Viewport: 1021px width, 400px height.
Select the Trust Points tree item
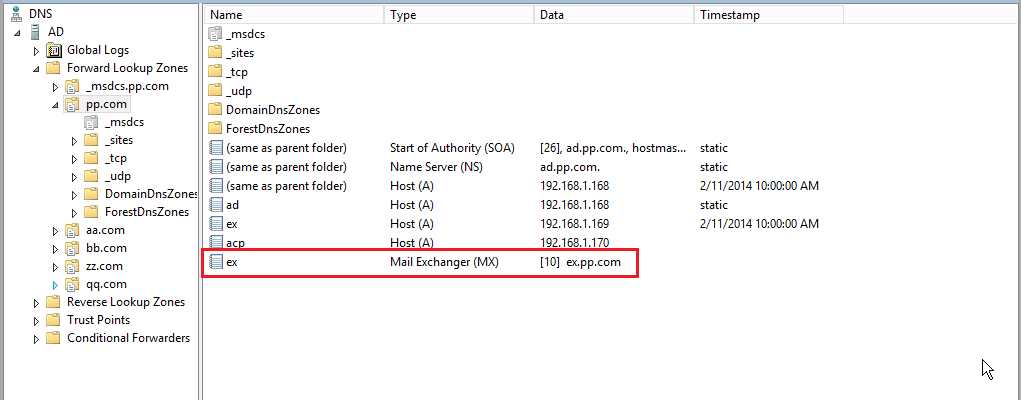tap(98, 320)
